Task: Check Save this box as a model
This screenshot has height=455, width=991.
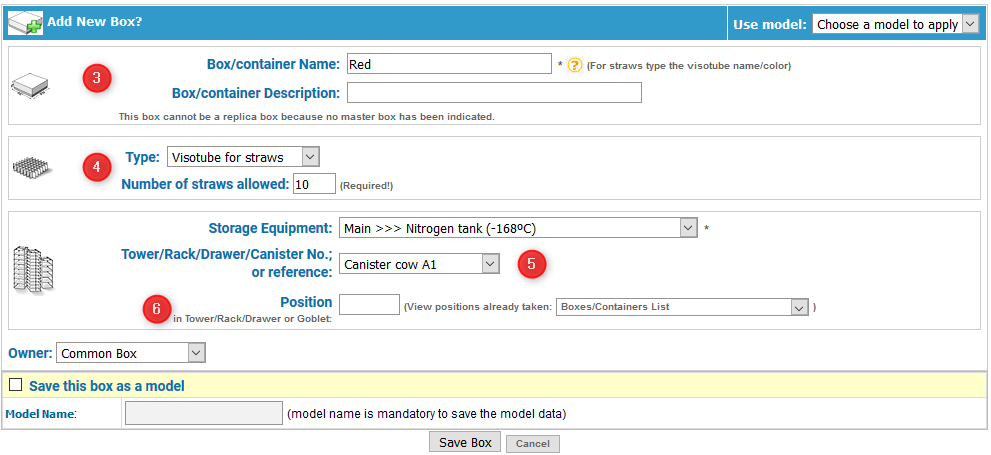Action: [16, 385]
